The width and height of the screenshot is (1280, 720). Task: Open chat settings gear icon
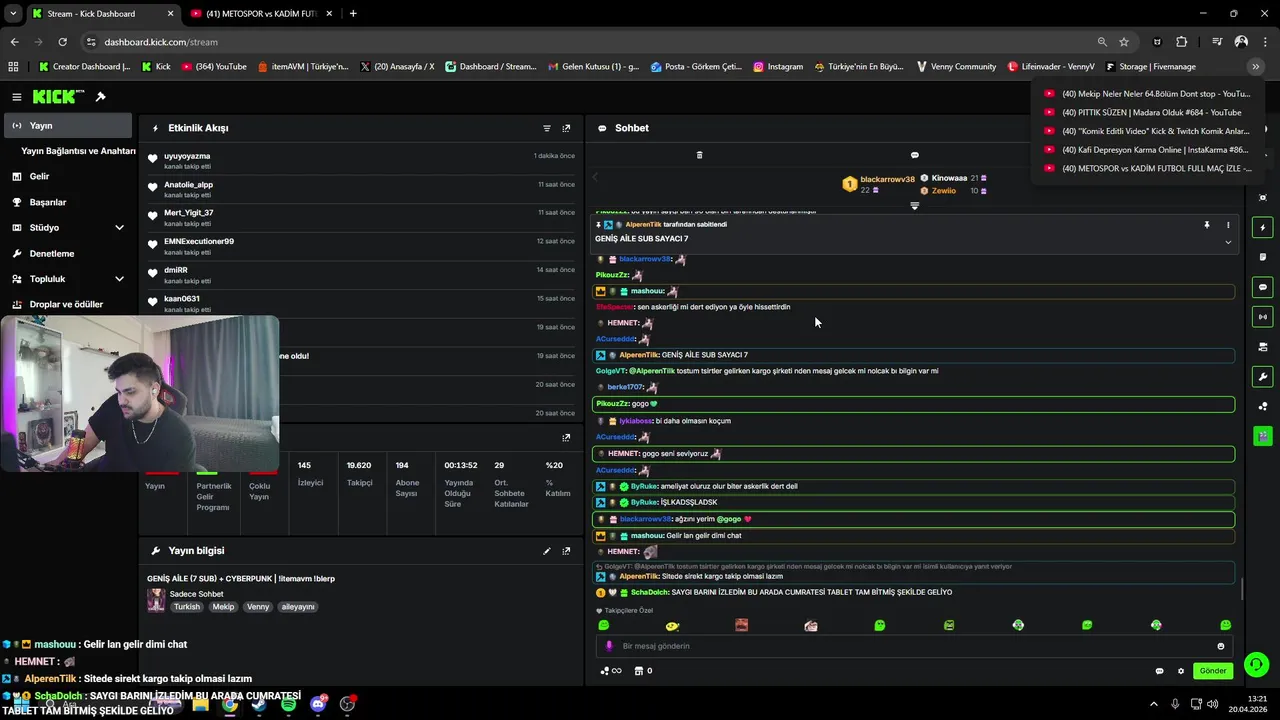pos(1181,671)
